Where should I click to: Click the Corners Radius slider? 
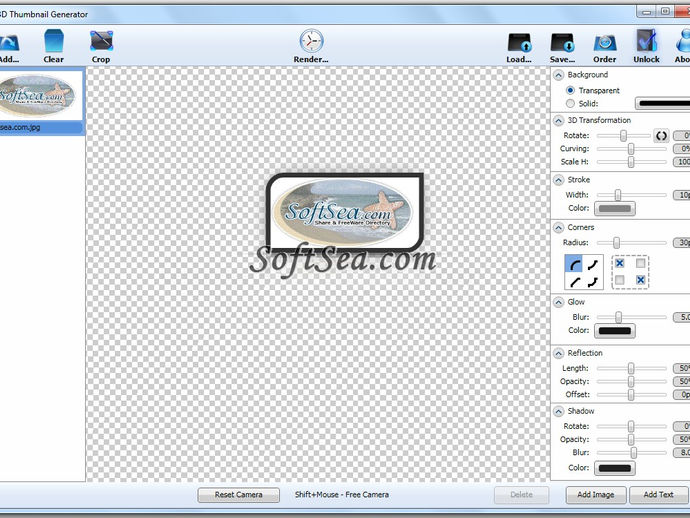(631, 242)
